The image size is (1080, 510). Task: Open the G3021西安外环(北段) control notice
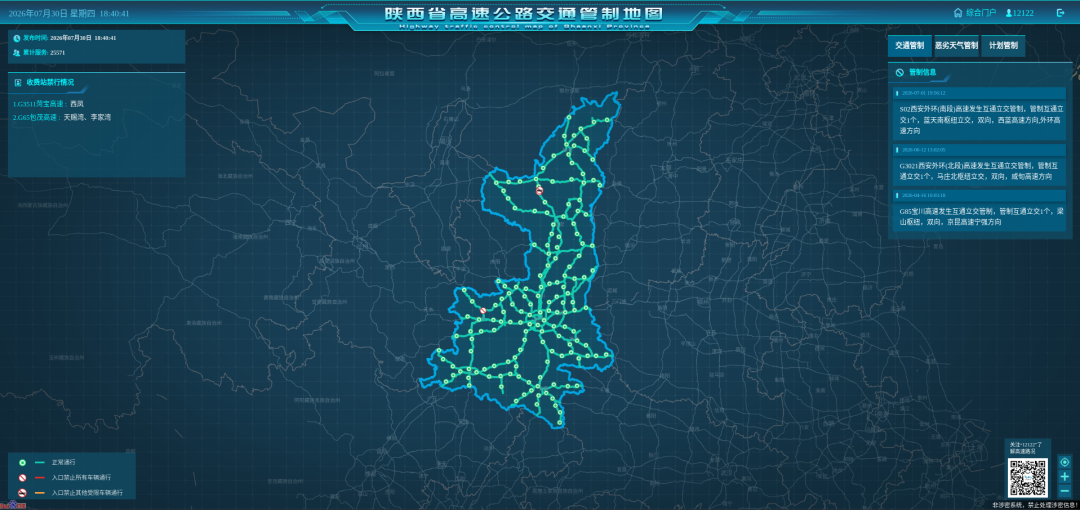pos(980,171)
